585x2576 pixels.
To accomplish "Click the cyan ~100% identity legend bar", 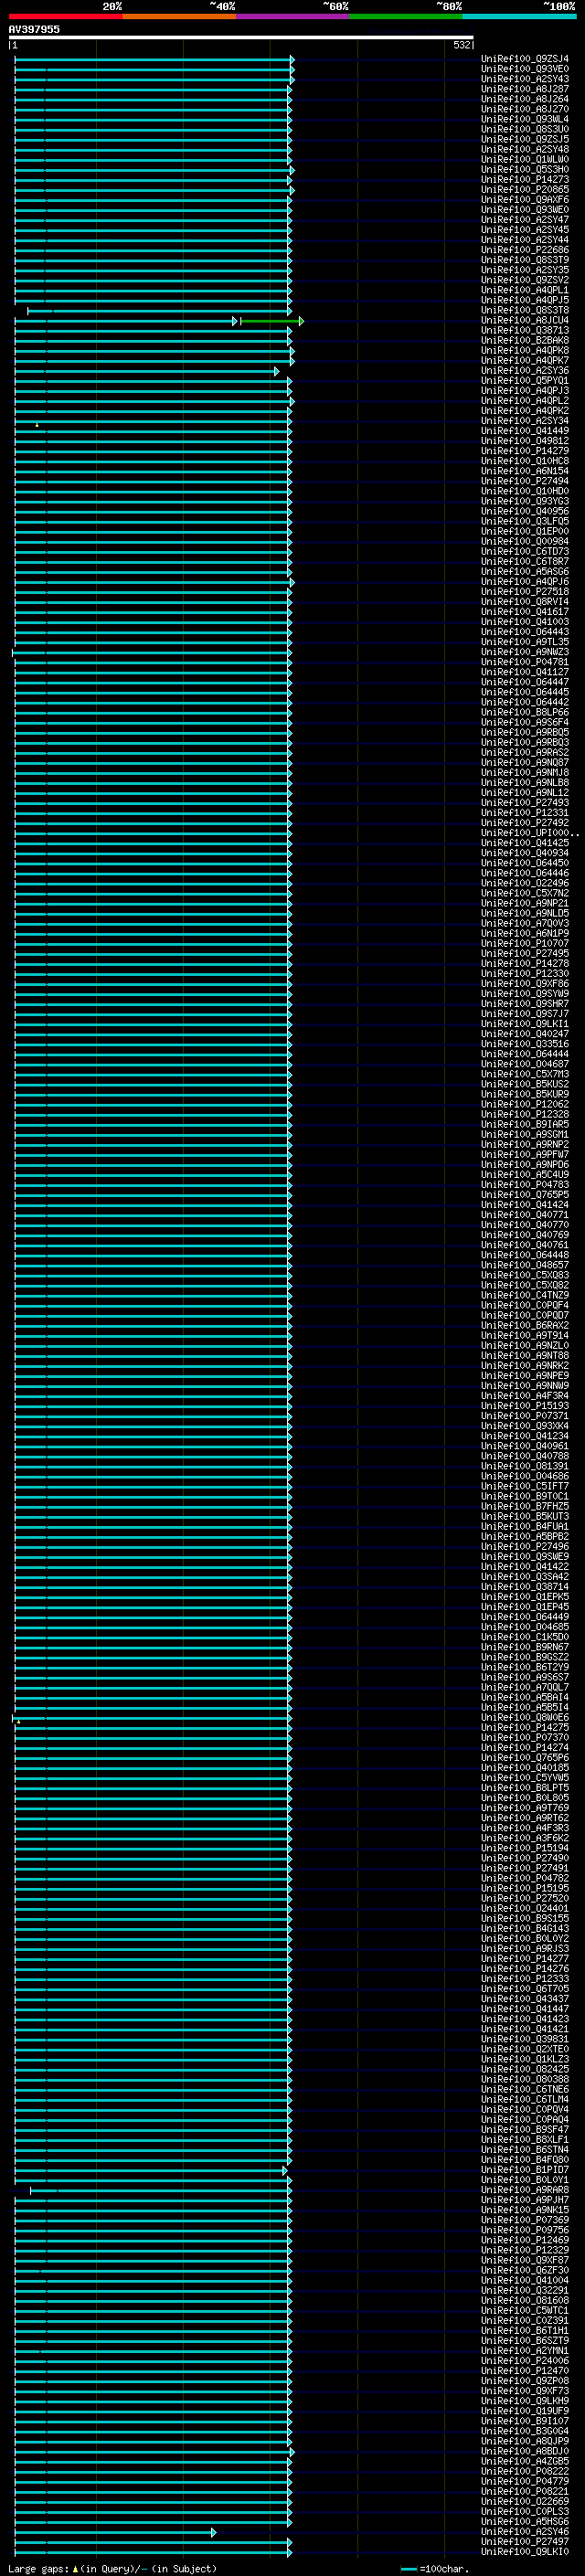I will (519, 16).
